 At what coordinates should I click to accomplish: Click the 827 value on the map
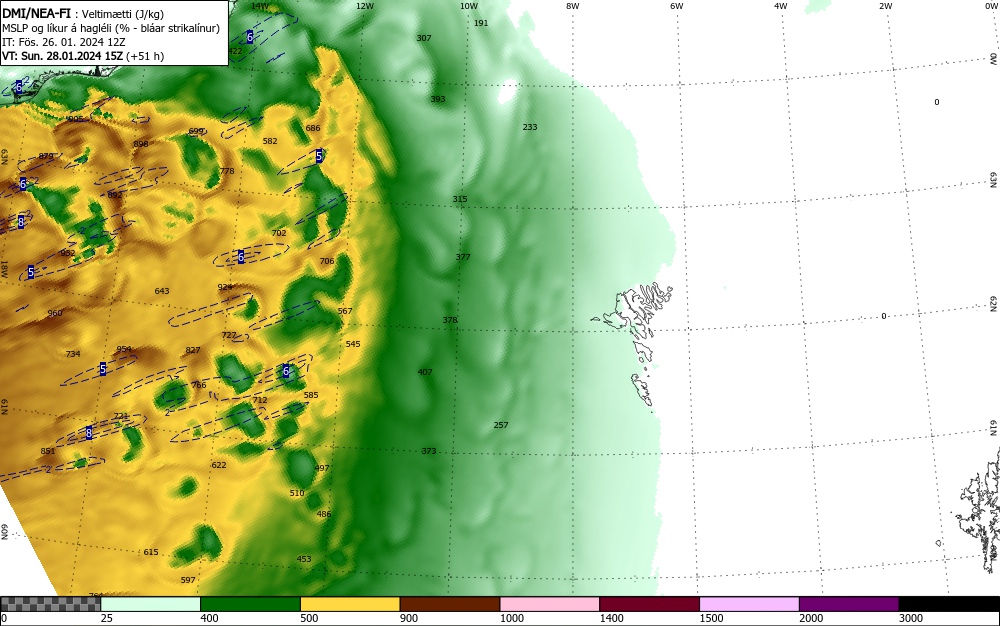193,351
